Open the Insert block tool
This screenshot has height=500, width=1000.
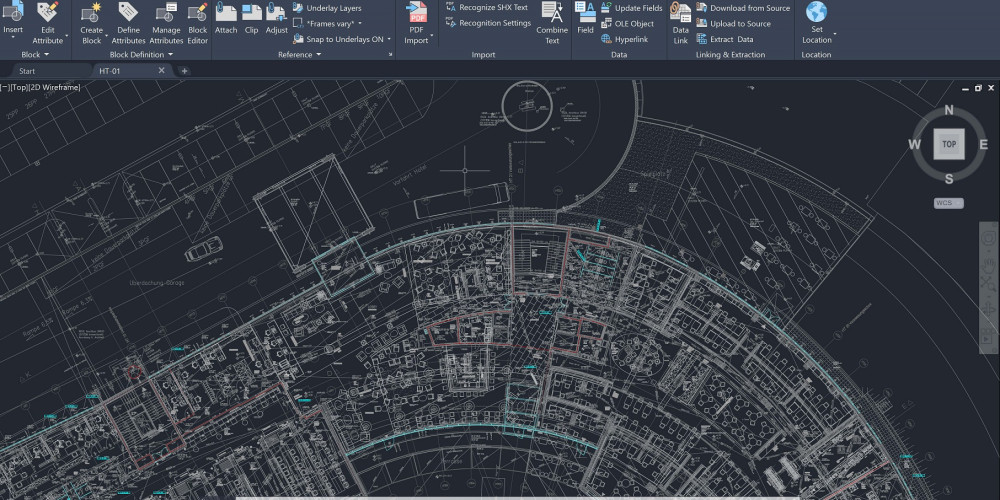(x=13, y=18)
